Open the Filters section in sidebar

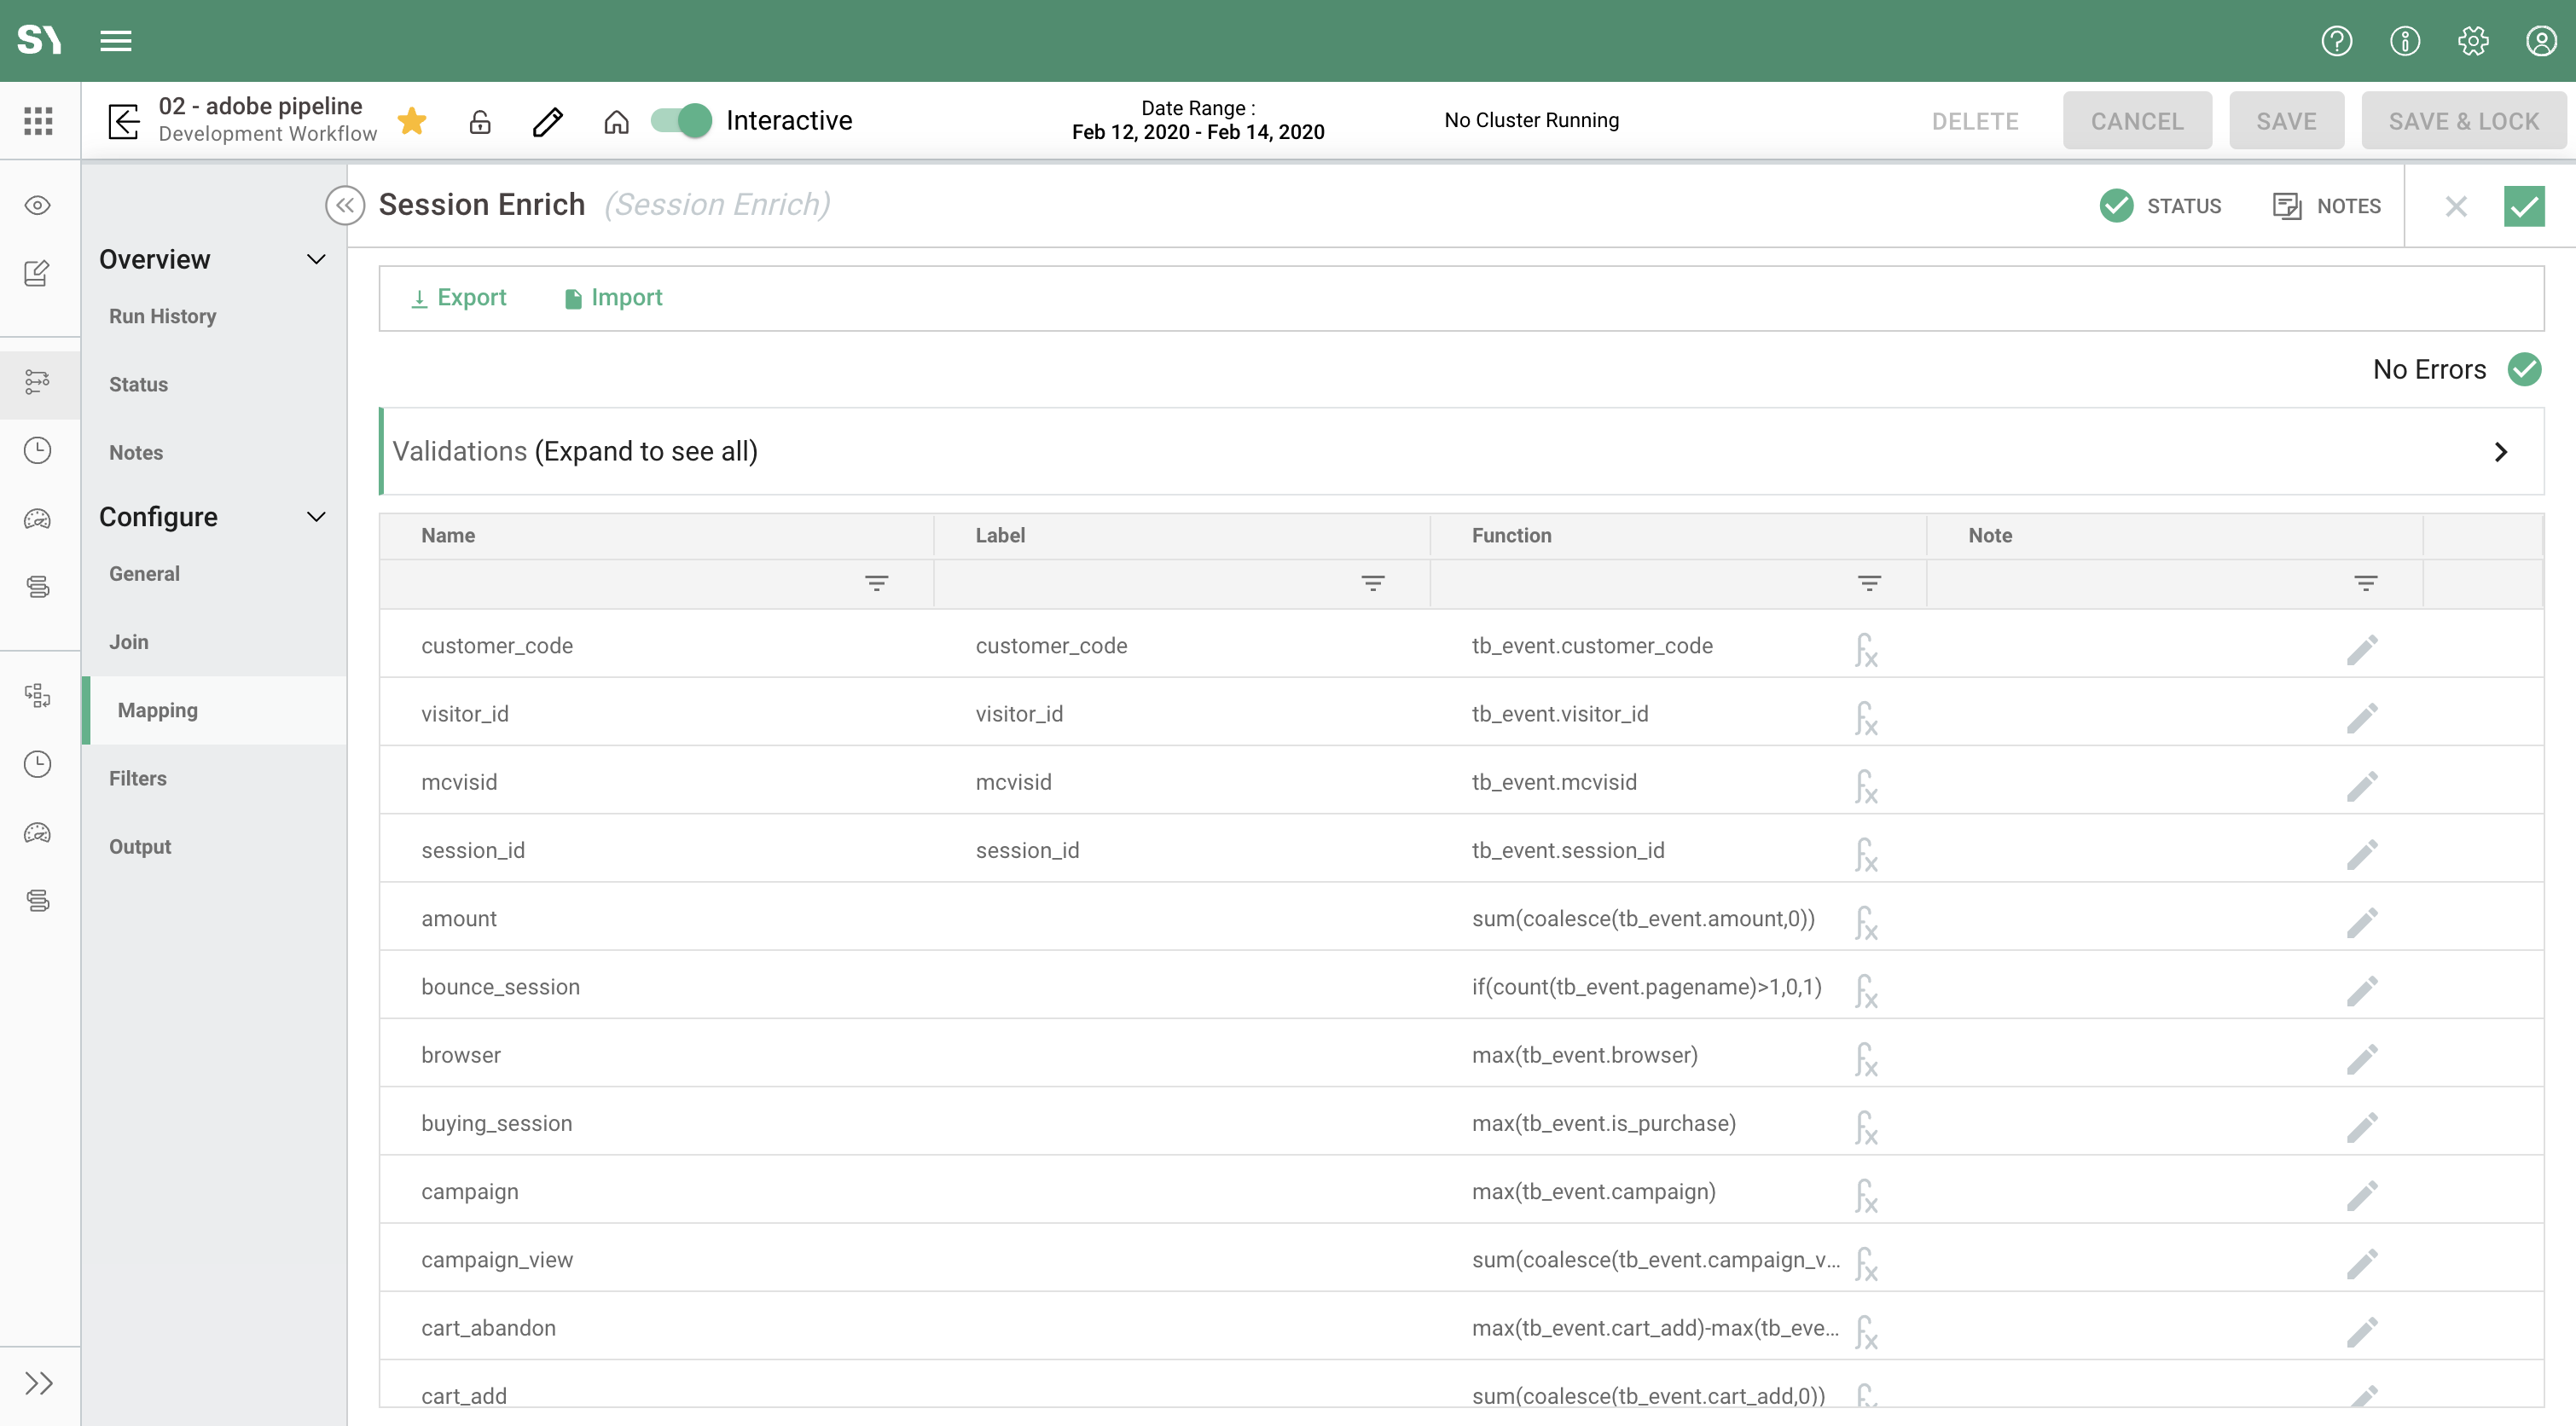[x=138, y=778]
